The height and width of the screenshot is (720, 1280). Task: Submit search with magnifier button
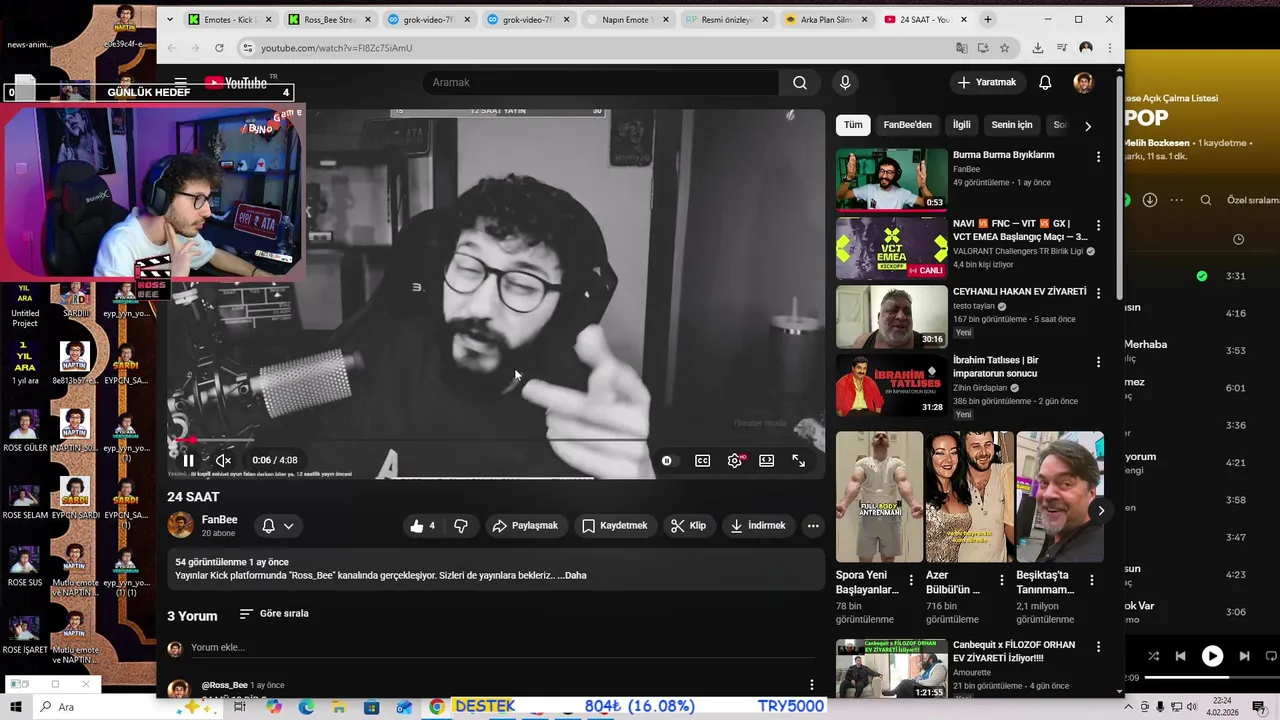tap(800, 83)
